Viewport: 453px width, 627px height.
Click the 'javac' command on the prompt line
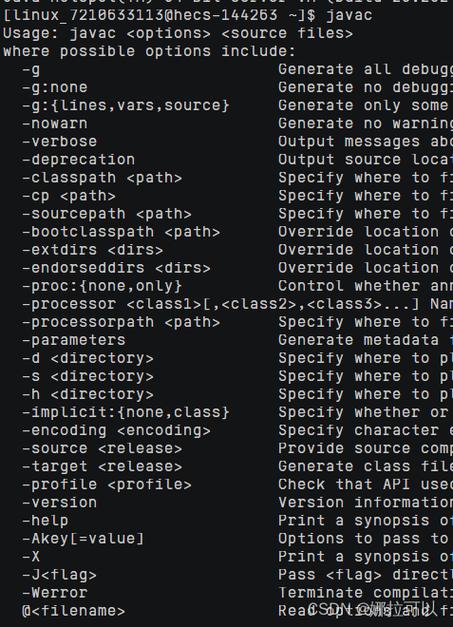(x=349, y=15)
